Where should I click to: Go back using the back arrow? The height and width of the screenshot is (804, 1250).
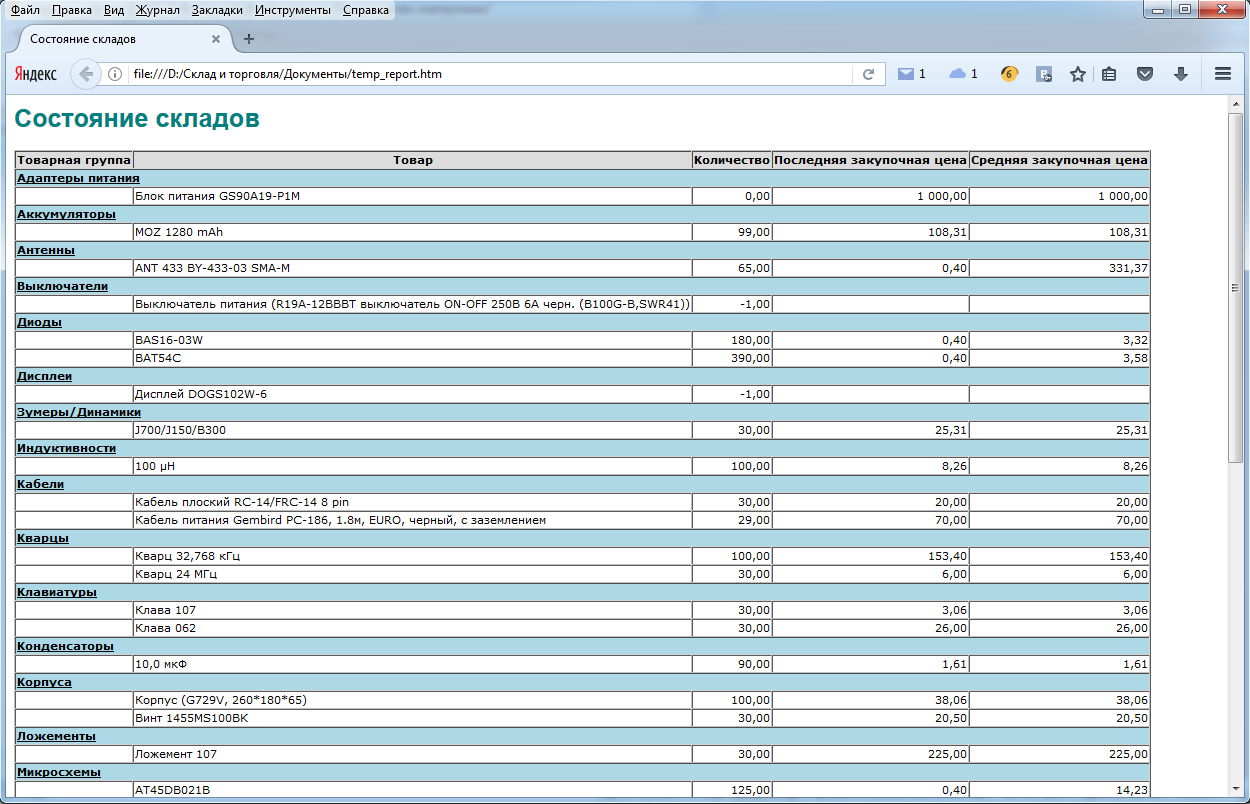click(x=86, y=74)
